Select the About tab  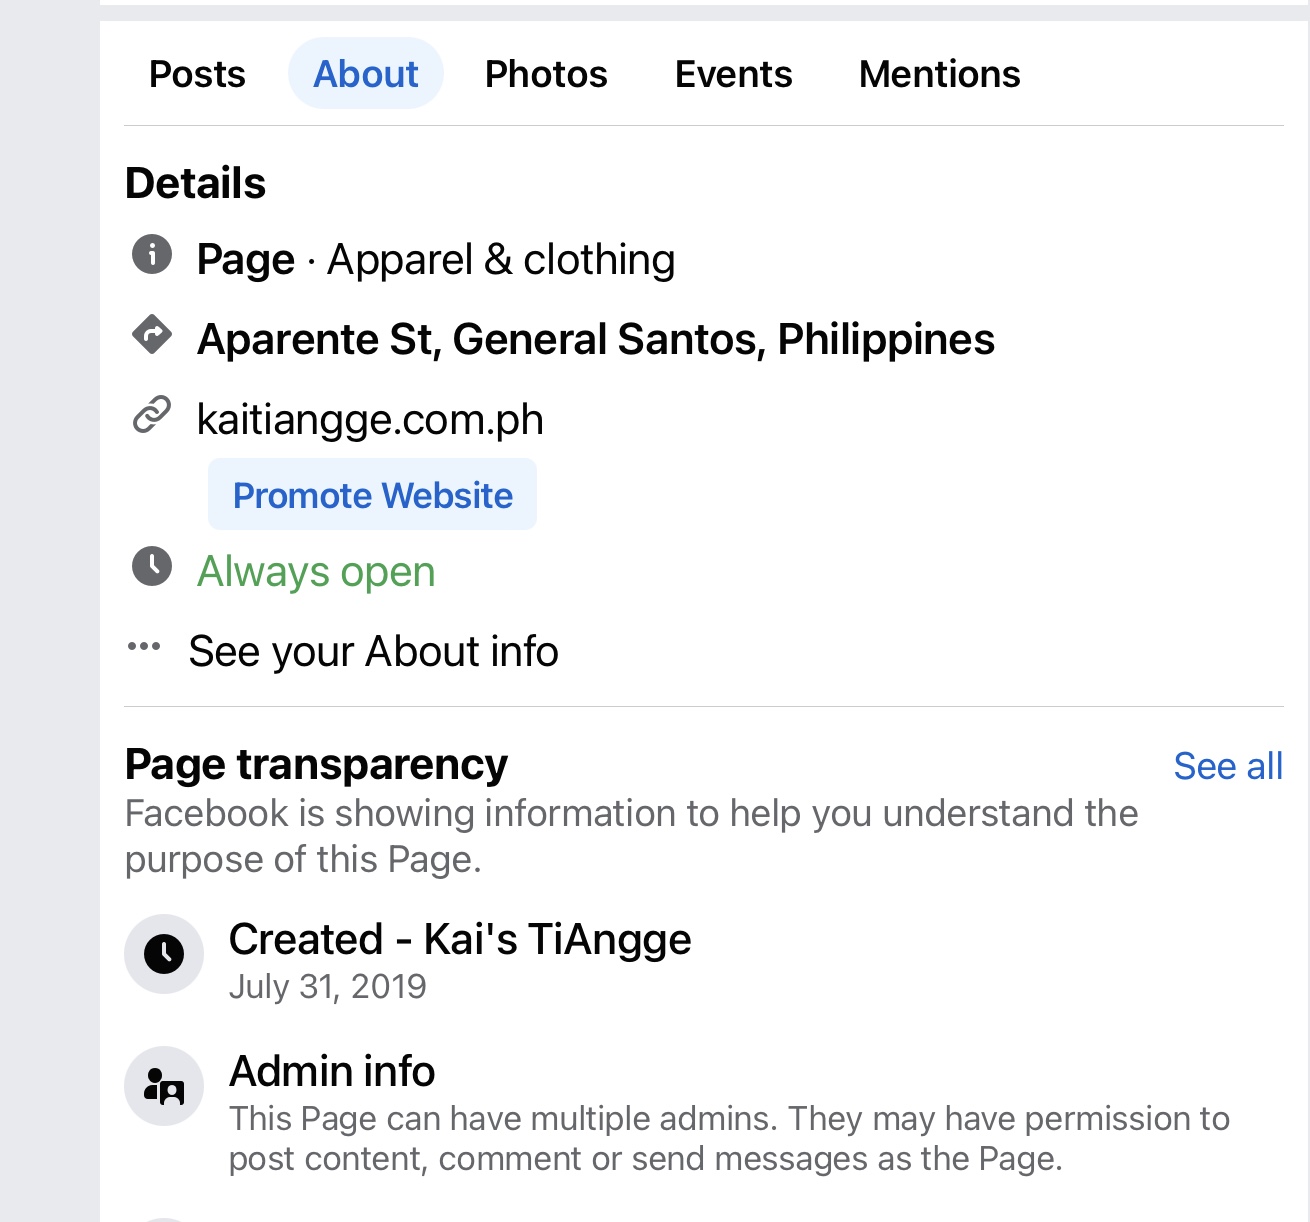[x=366, y=74]
